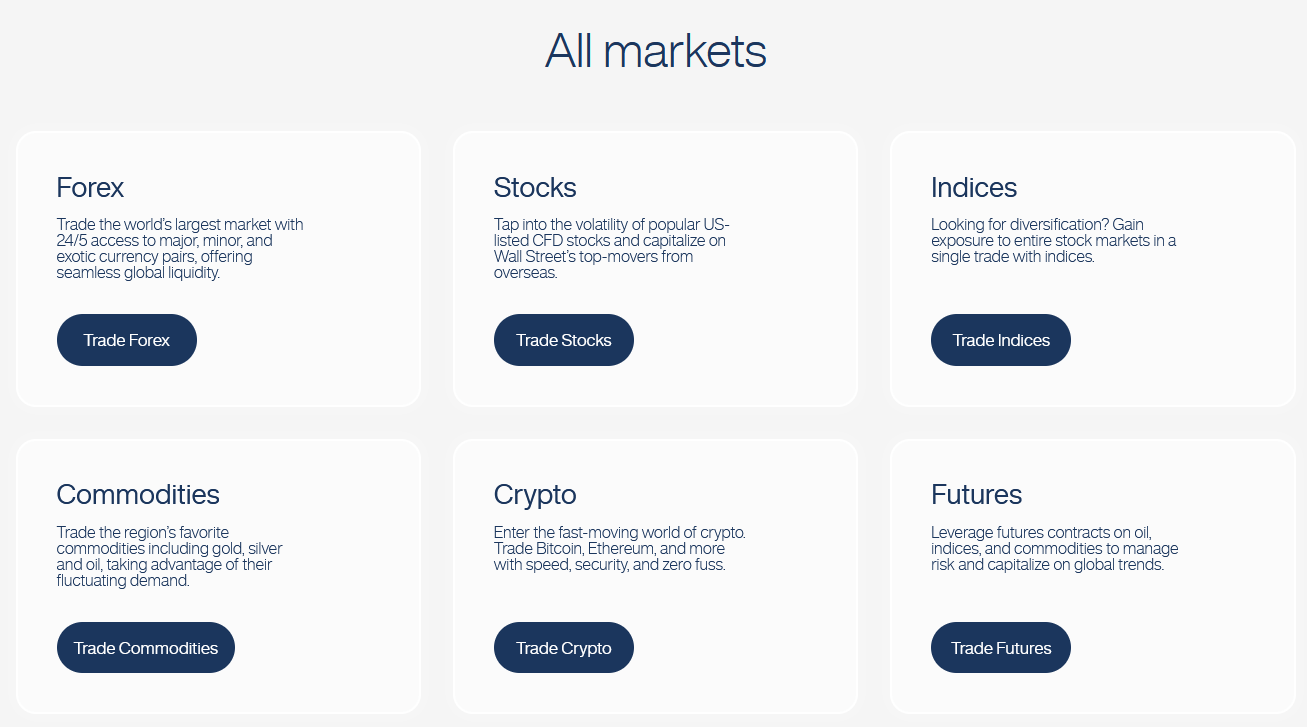
Task: Click the Crypto description mentioning Bitcoin
Action: point(619,548)
